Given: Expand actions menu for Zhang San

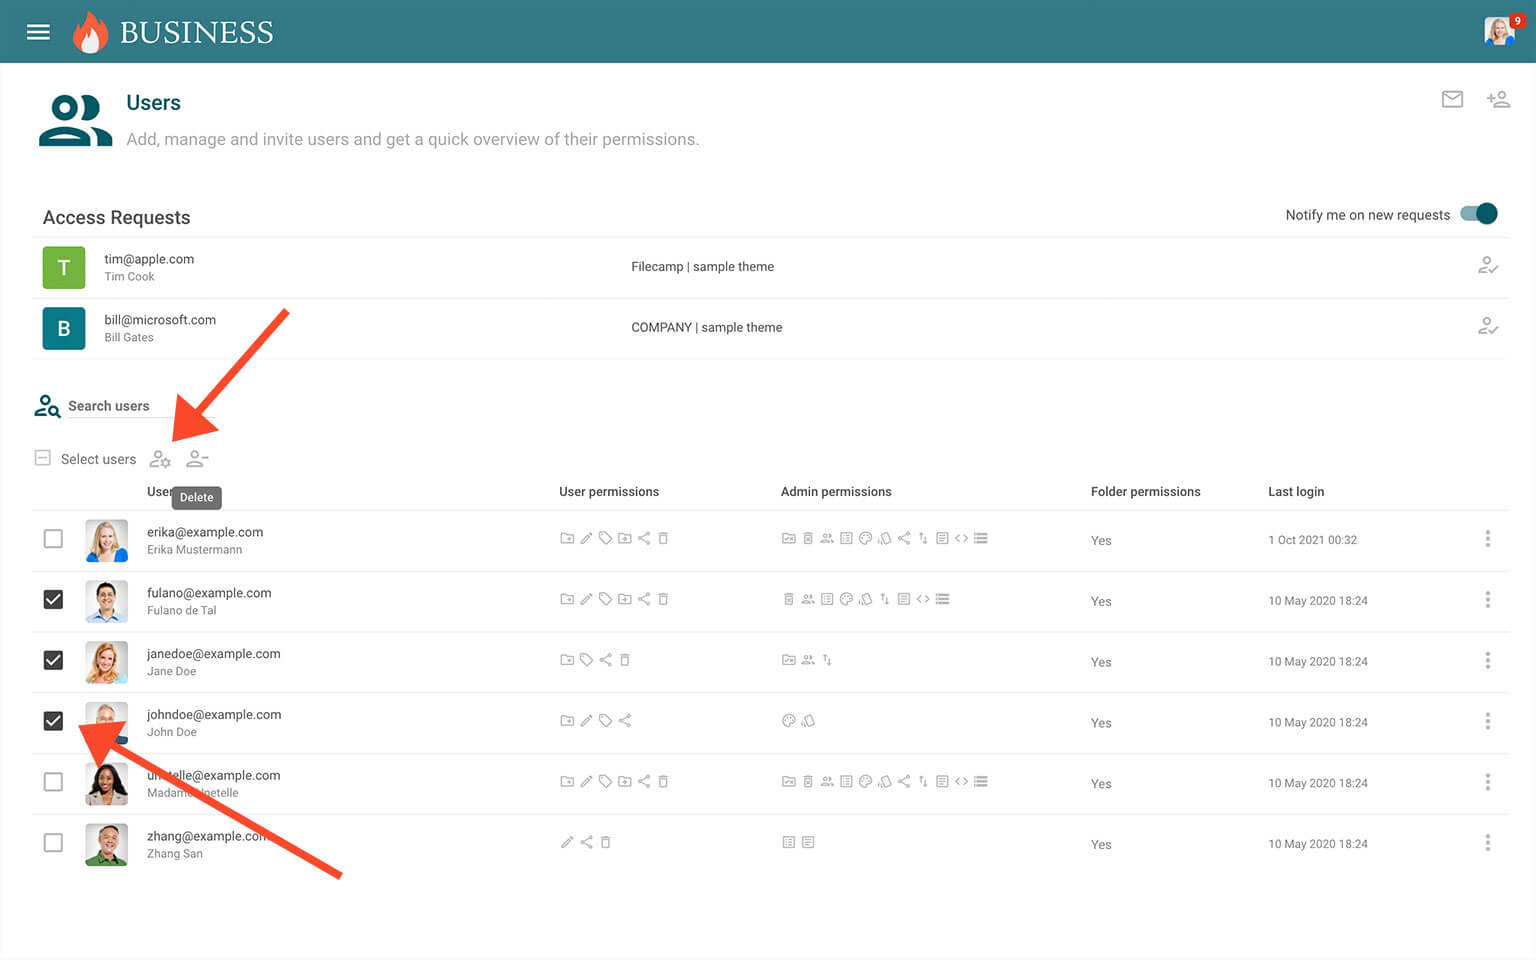Looking at the screenshot, I should point(1487,843).
